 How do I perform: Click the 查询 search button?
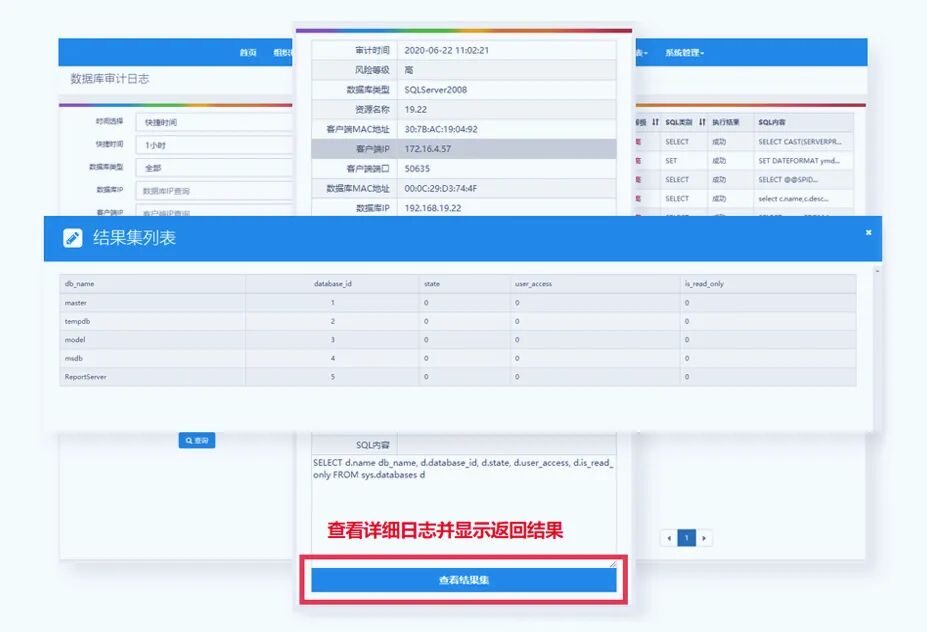tap(196, 440)
